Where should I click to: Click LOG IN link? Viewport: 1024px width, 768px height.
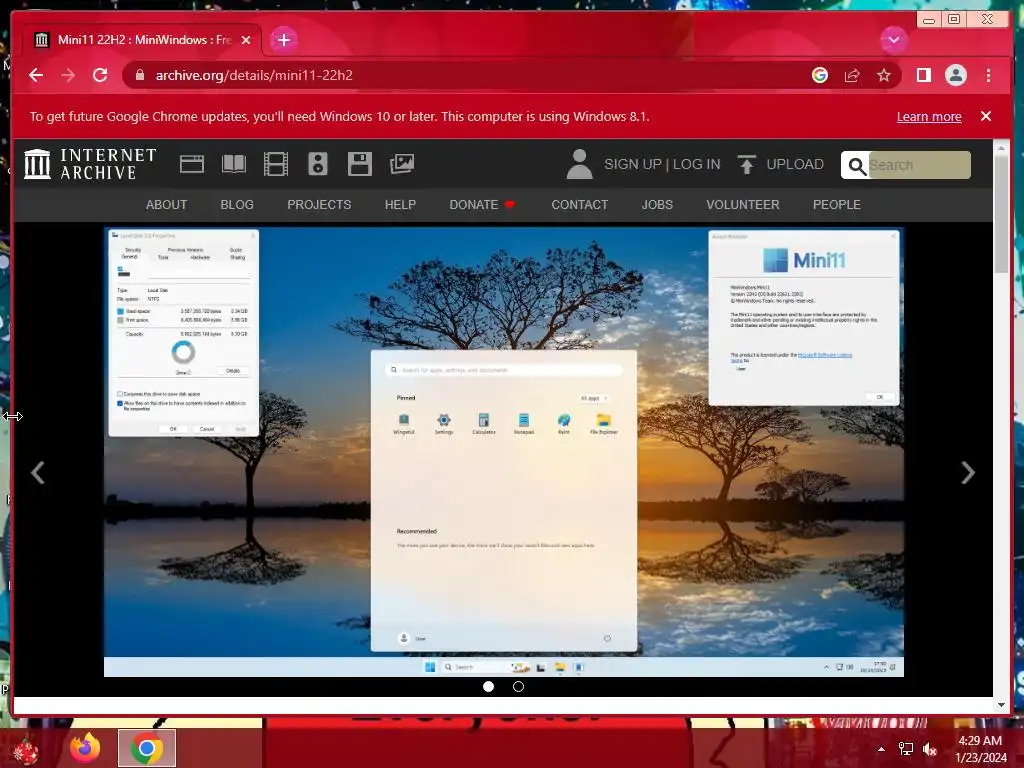tap(696, 165)
